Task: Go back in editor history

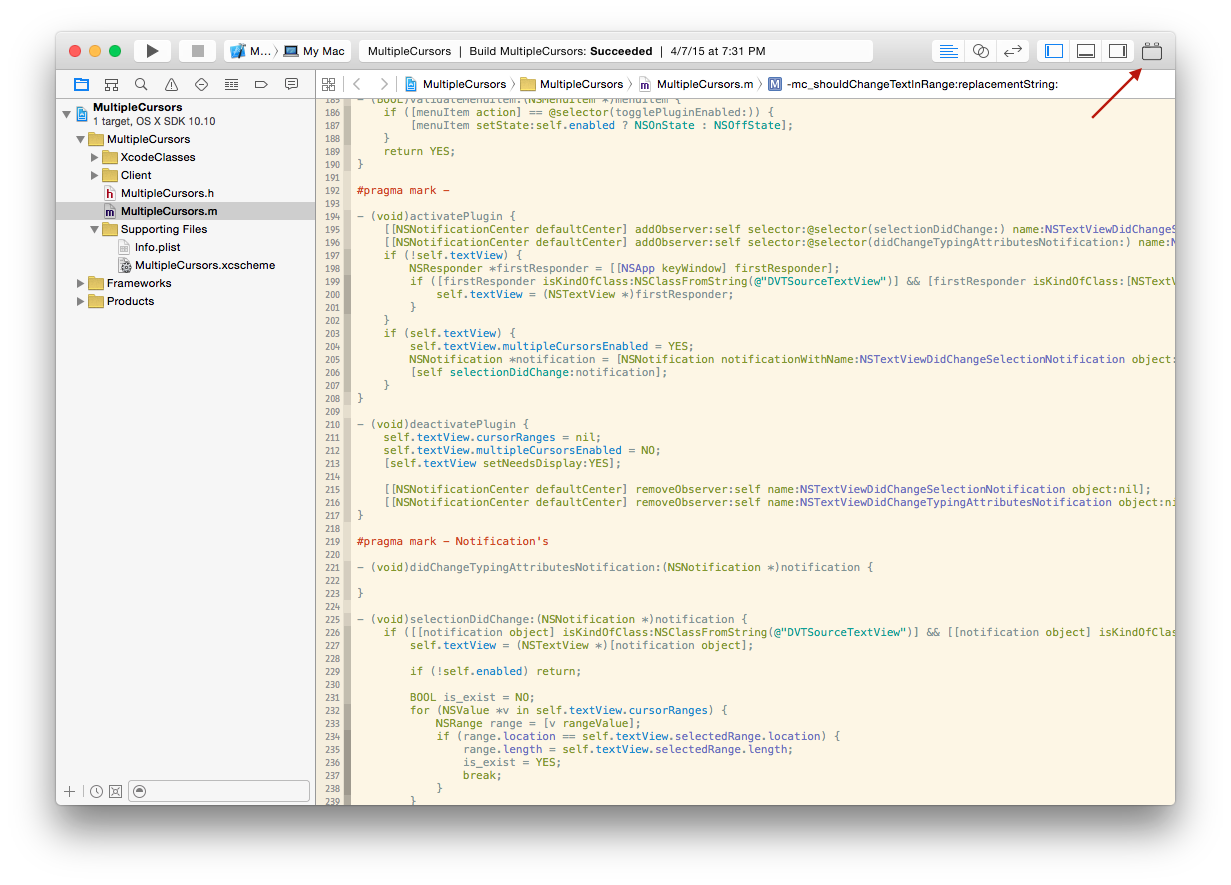Action: [357, 84]
